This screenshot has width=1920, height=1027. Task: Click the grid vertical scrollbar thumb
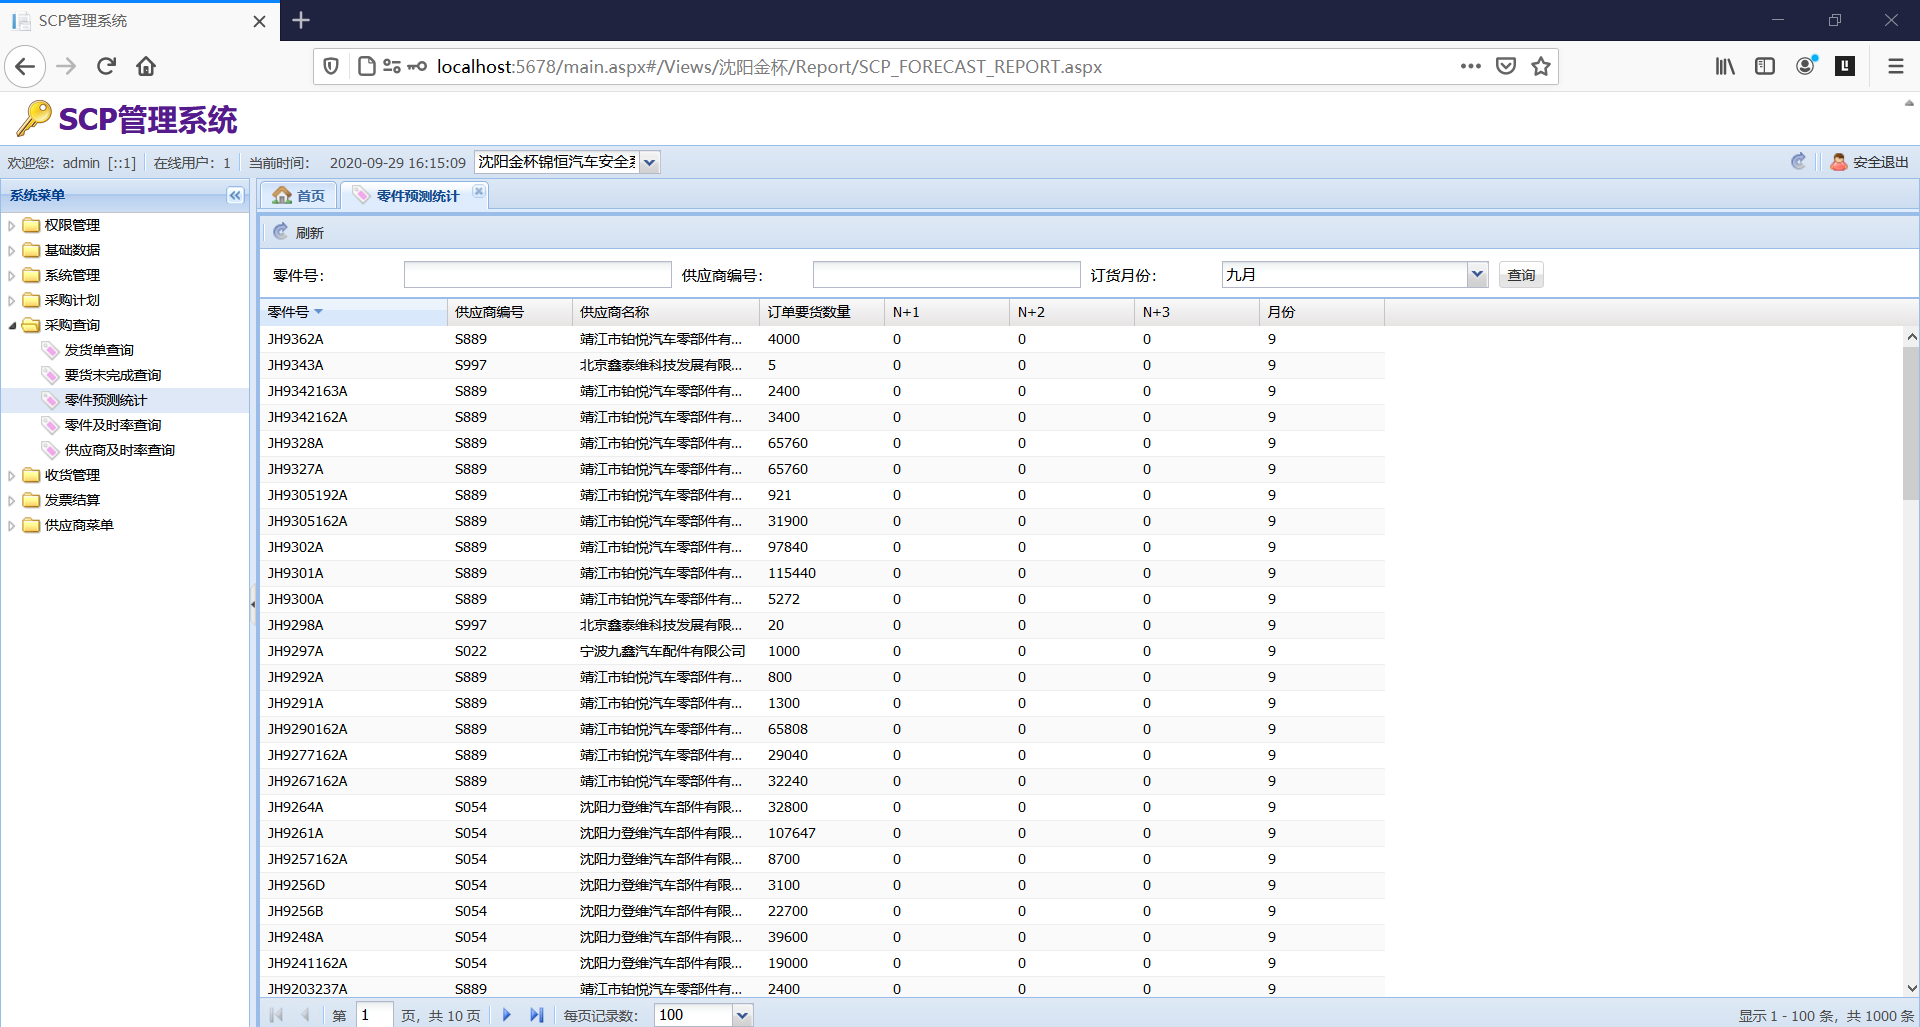pos(1911,424)
